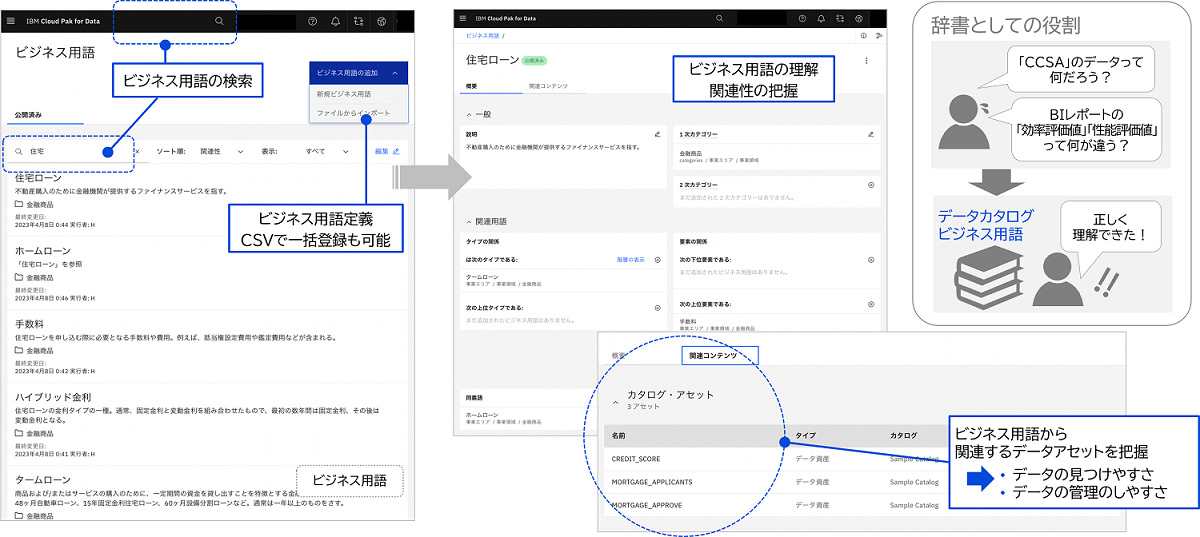Screen dimensions: 1200x537
Task: Add a term under 次の上位タイプである with the plus icon
Action: click(657, 307)
